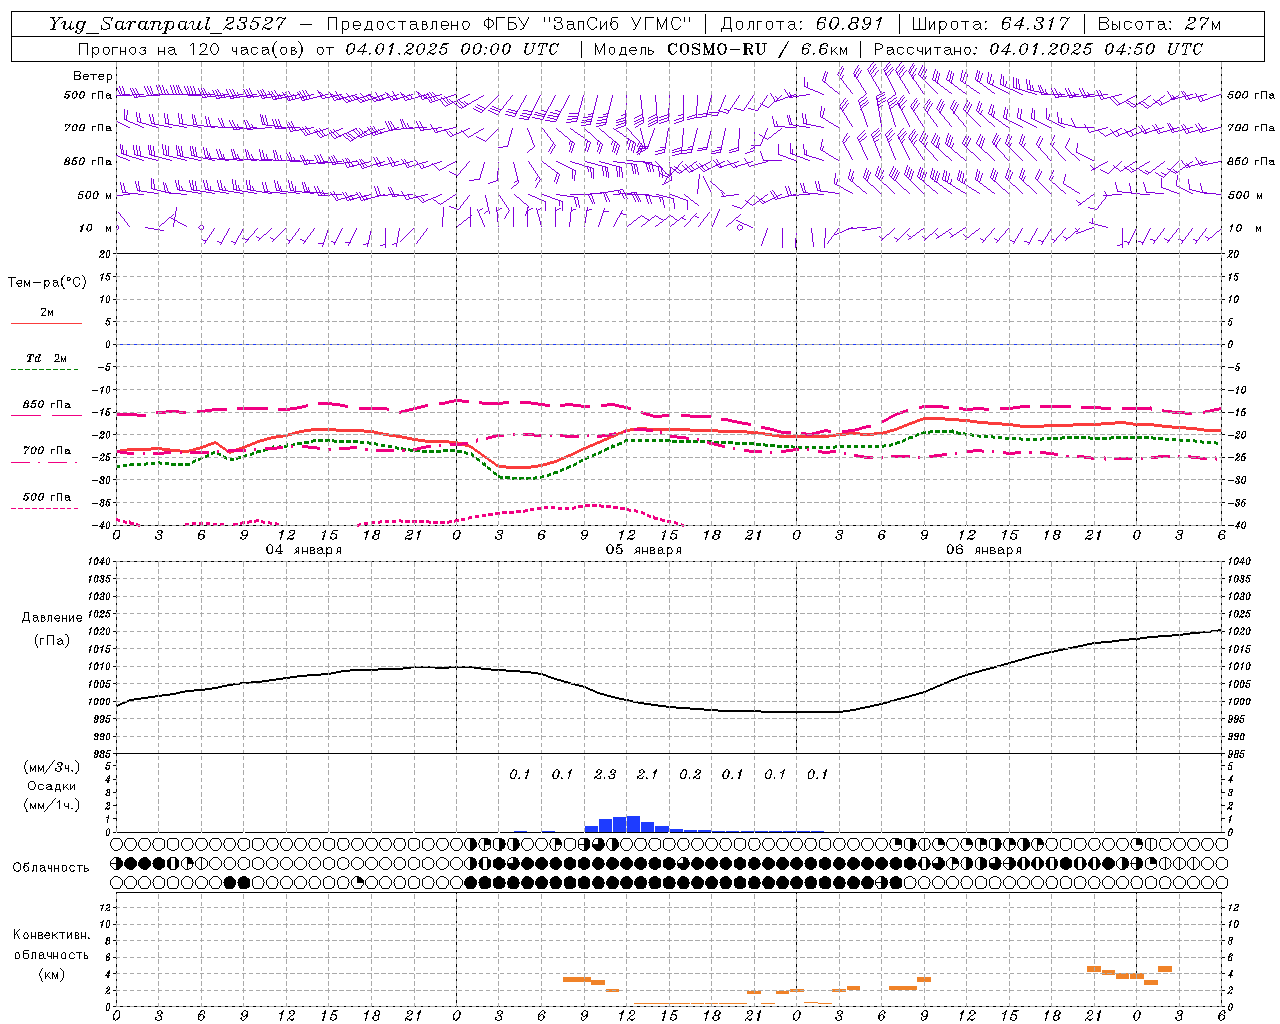Viewport: 1280px width, 1024px height.
Task: Select the 700 гПа temperature legend entry
Action: 46,451
